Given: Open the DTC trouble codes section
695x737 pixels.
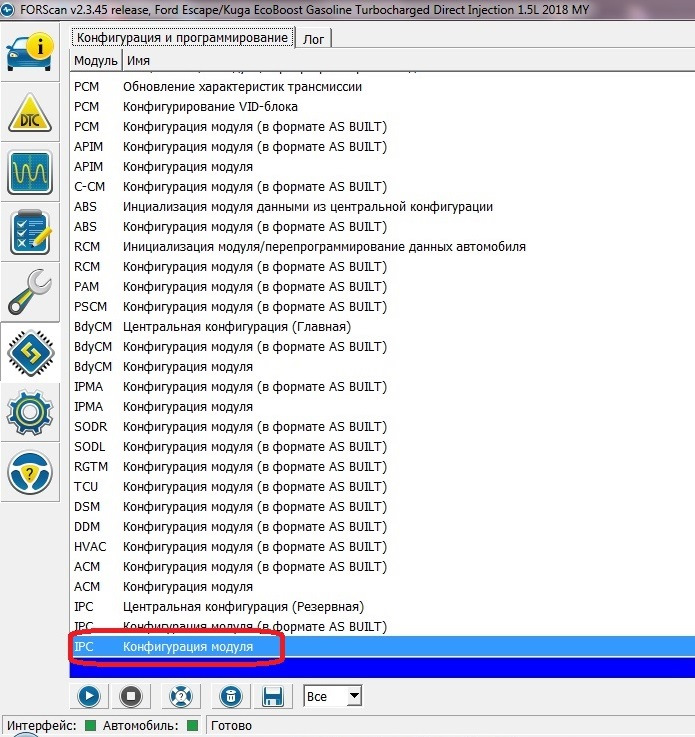Looking at the screenshot, I should pos(30,112).
